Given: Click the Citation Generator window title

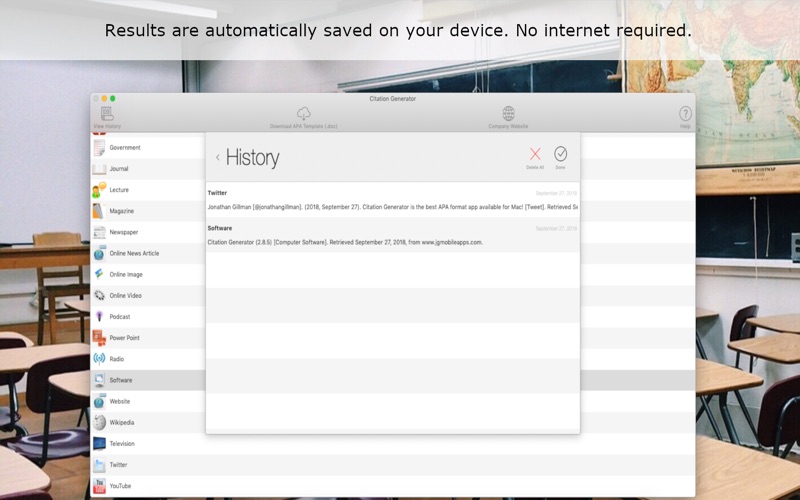Looking at the screenshot, I should tap(393, 99).
